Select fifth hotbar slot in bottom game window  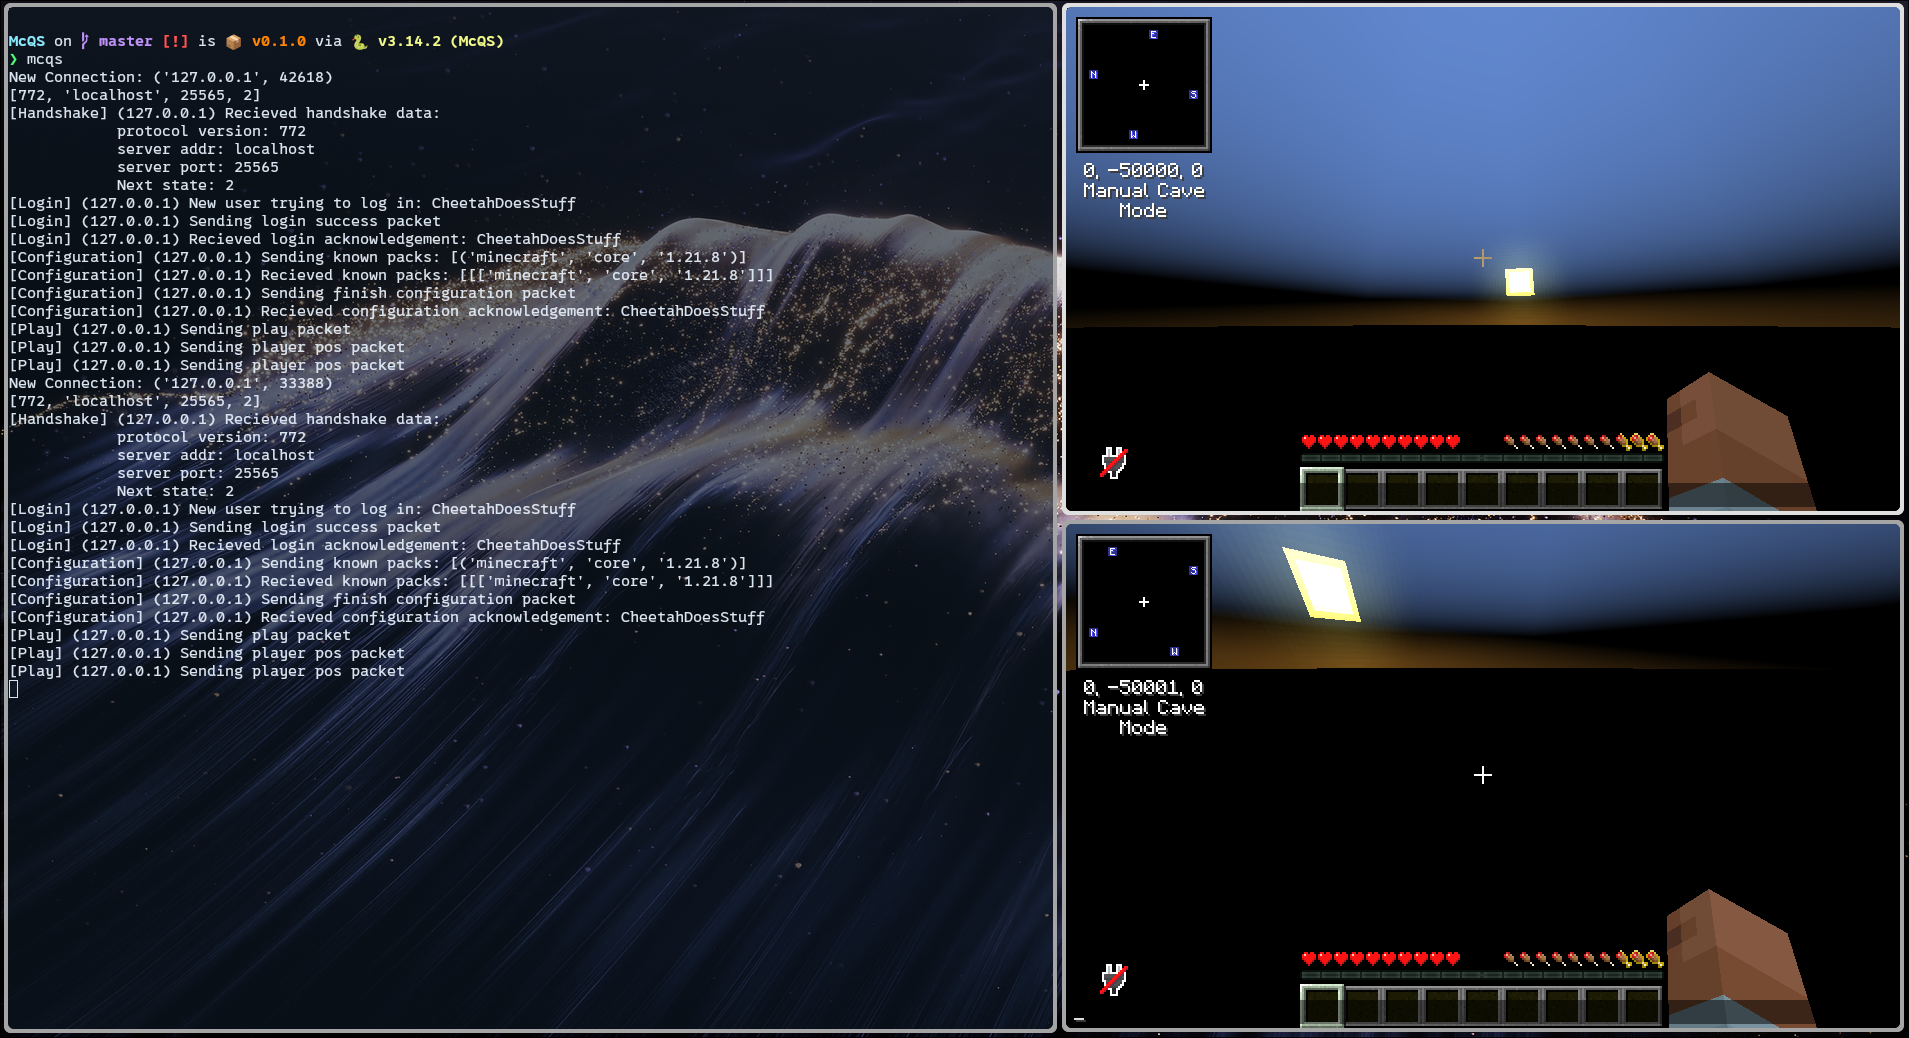coord(1481,1006)
